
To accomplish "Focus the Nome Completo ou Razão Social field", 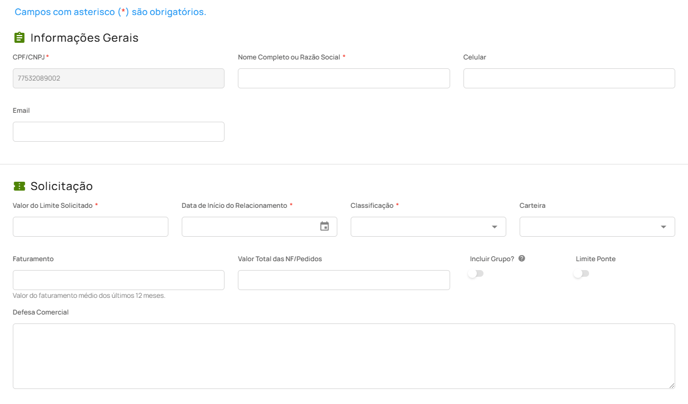I will click(343, 78).
